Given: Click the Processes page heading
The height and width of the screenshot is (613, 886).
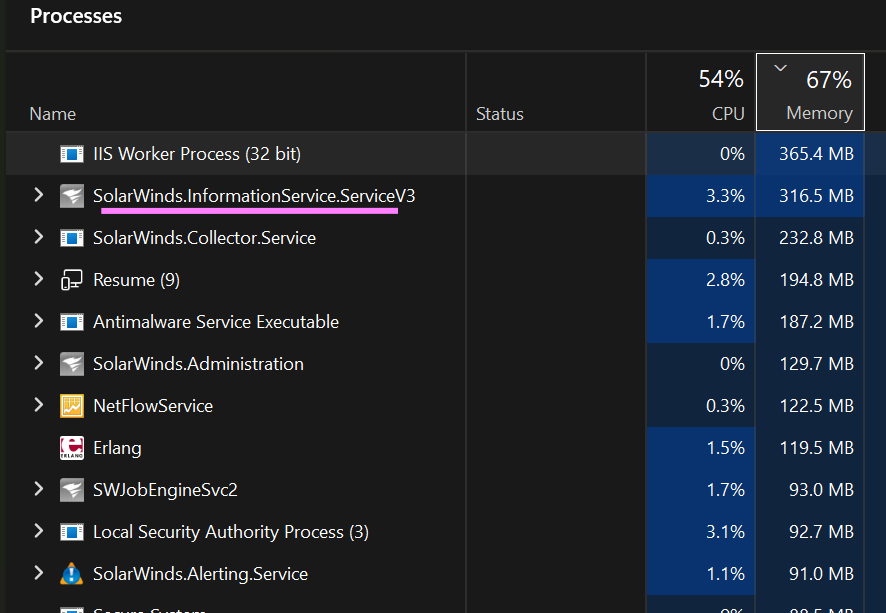Looking at the screenshot, I should pyautogui.click(x=76, y=16).
